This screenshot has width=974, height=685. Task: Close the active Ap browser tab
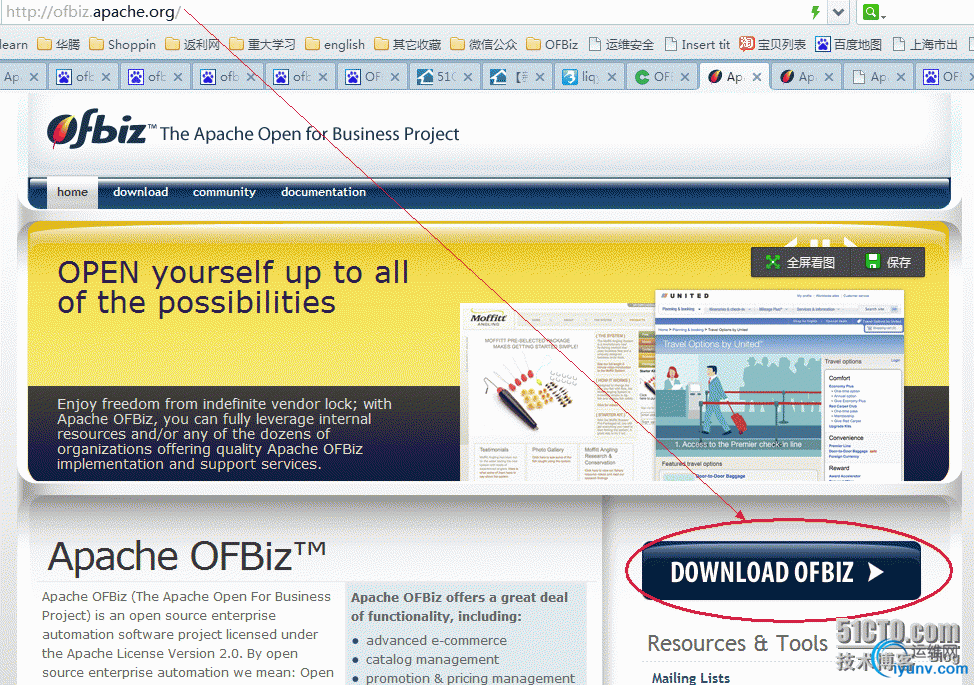[757, 77]
